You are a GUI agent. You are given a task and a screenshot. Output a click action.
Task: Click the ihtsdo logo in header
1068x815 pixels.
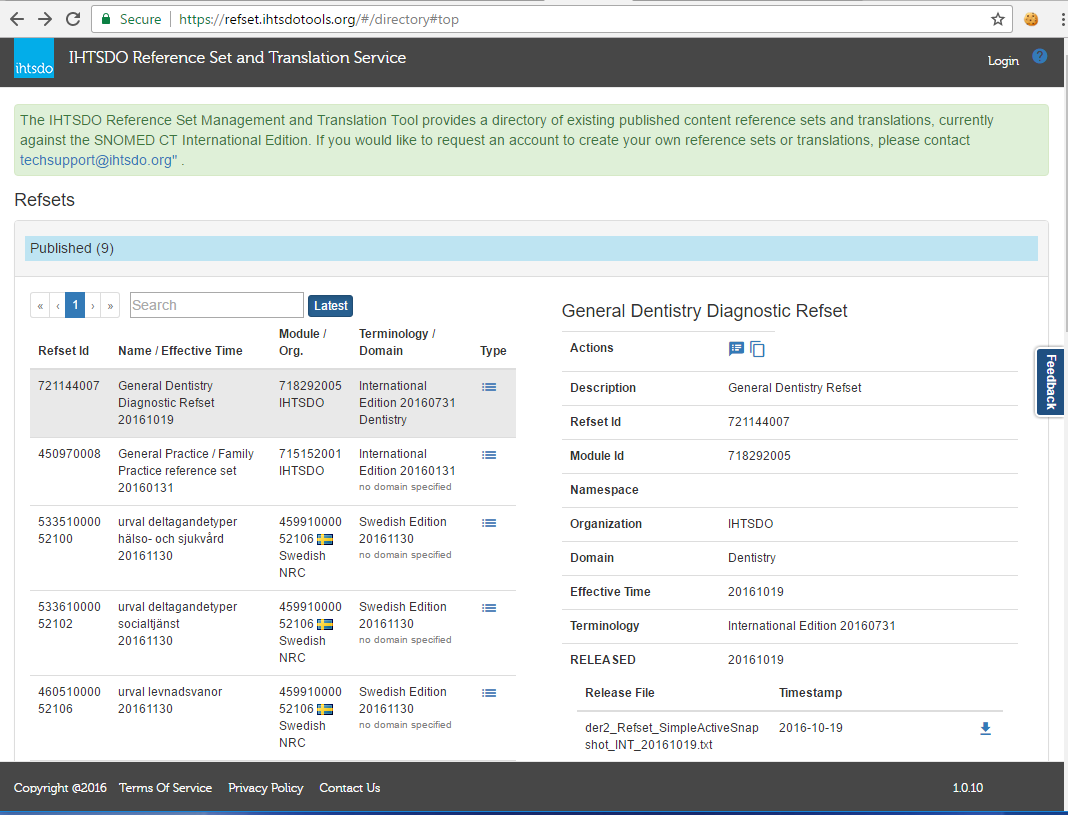(x=34, y=59)
